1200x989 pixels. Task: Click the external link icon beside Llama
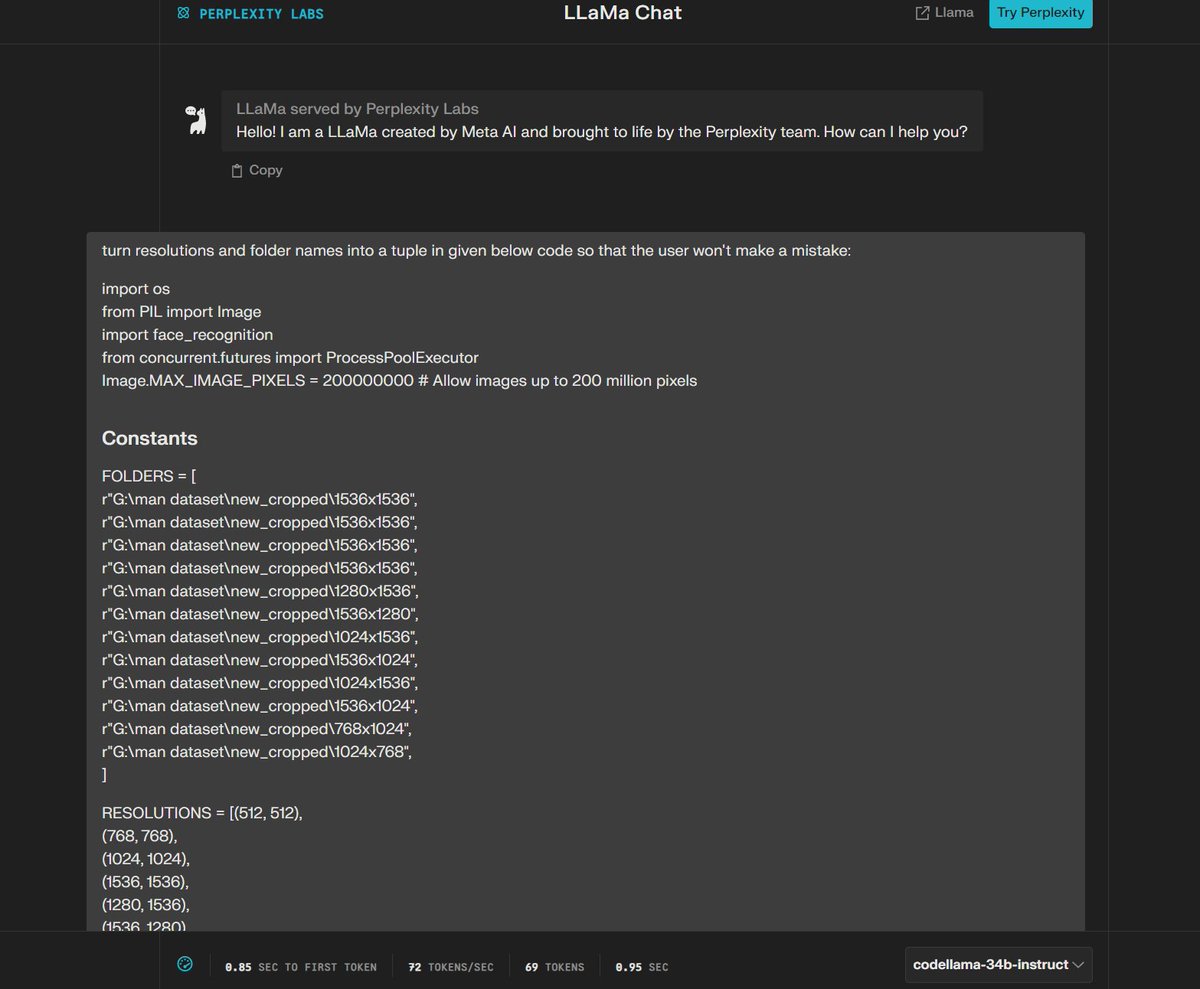[x=922, y=14]
